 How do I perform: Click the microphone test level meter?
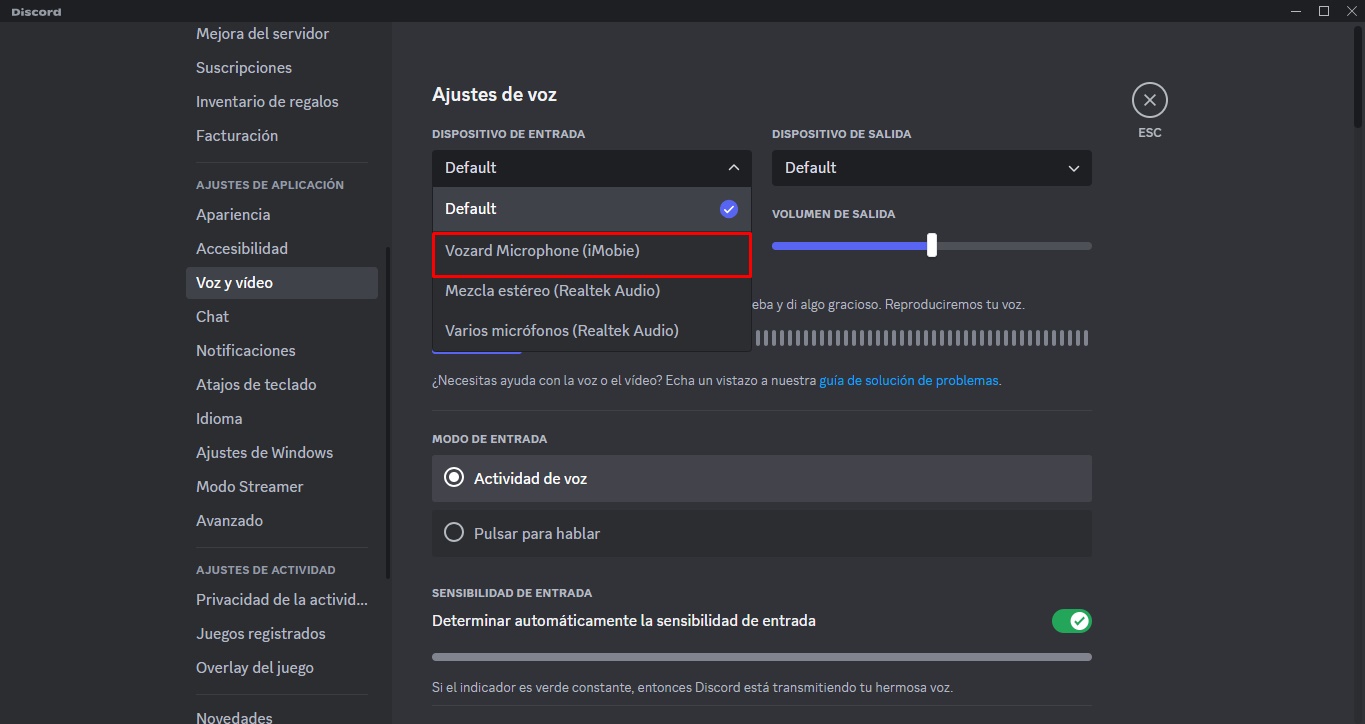[921, 338]
